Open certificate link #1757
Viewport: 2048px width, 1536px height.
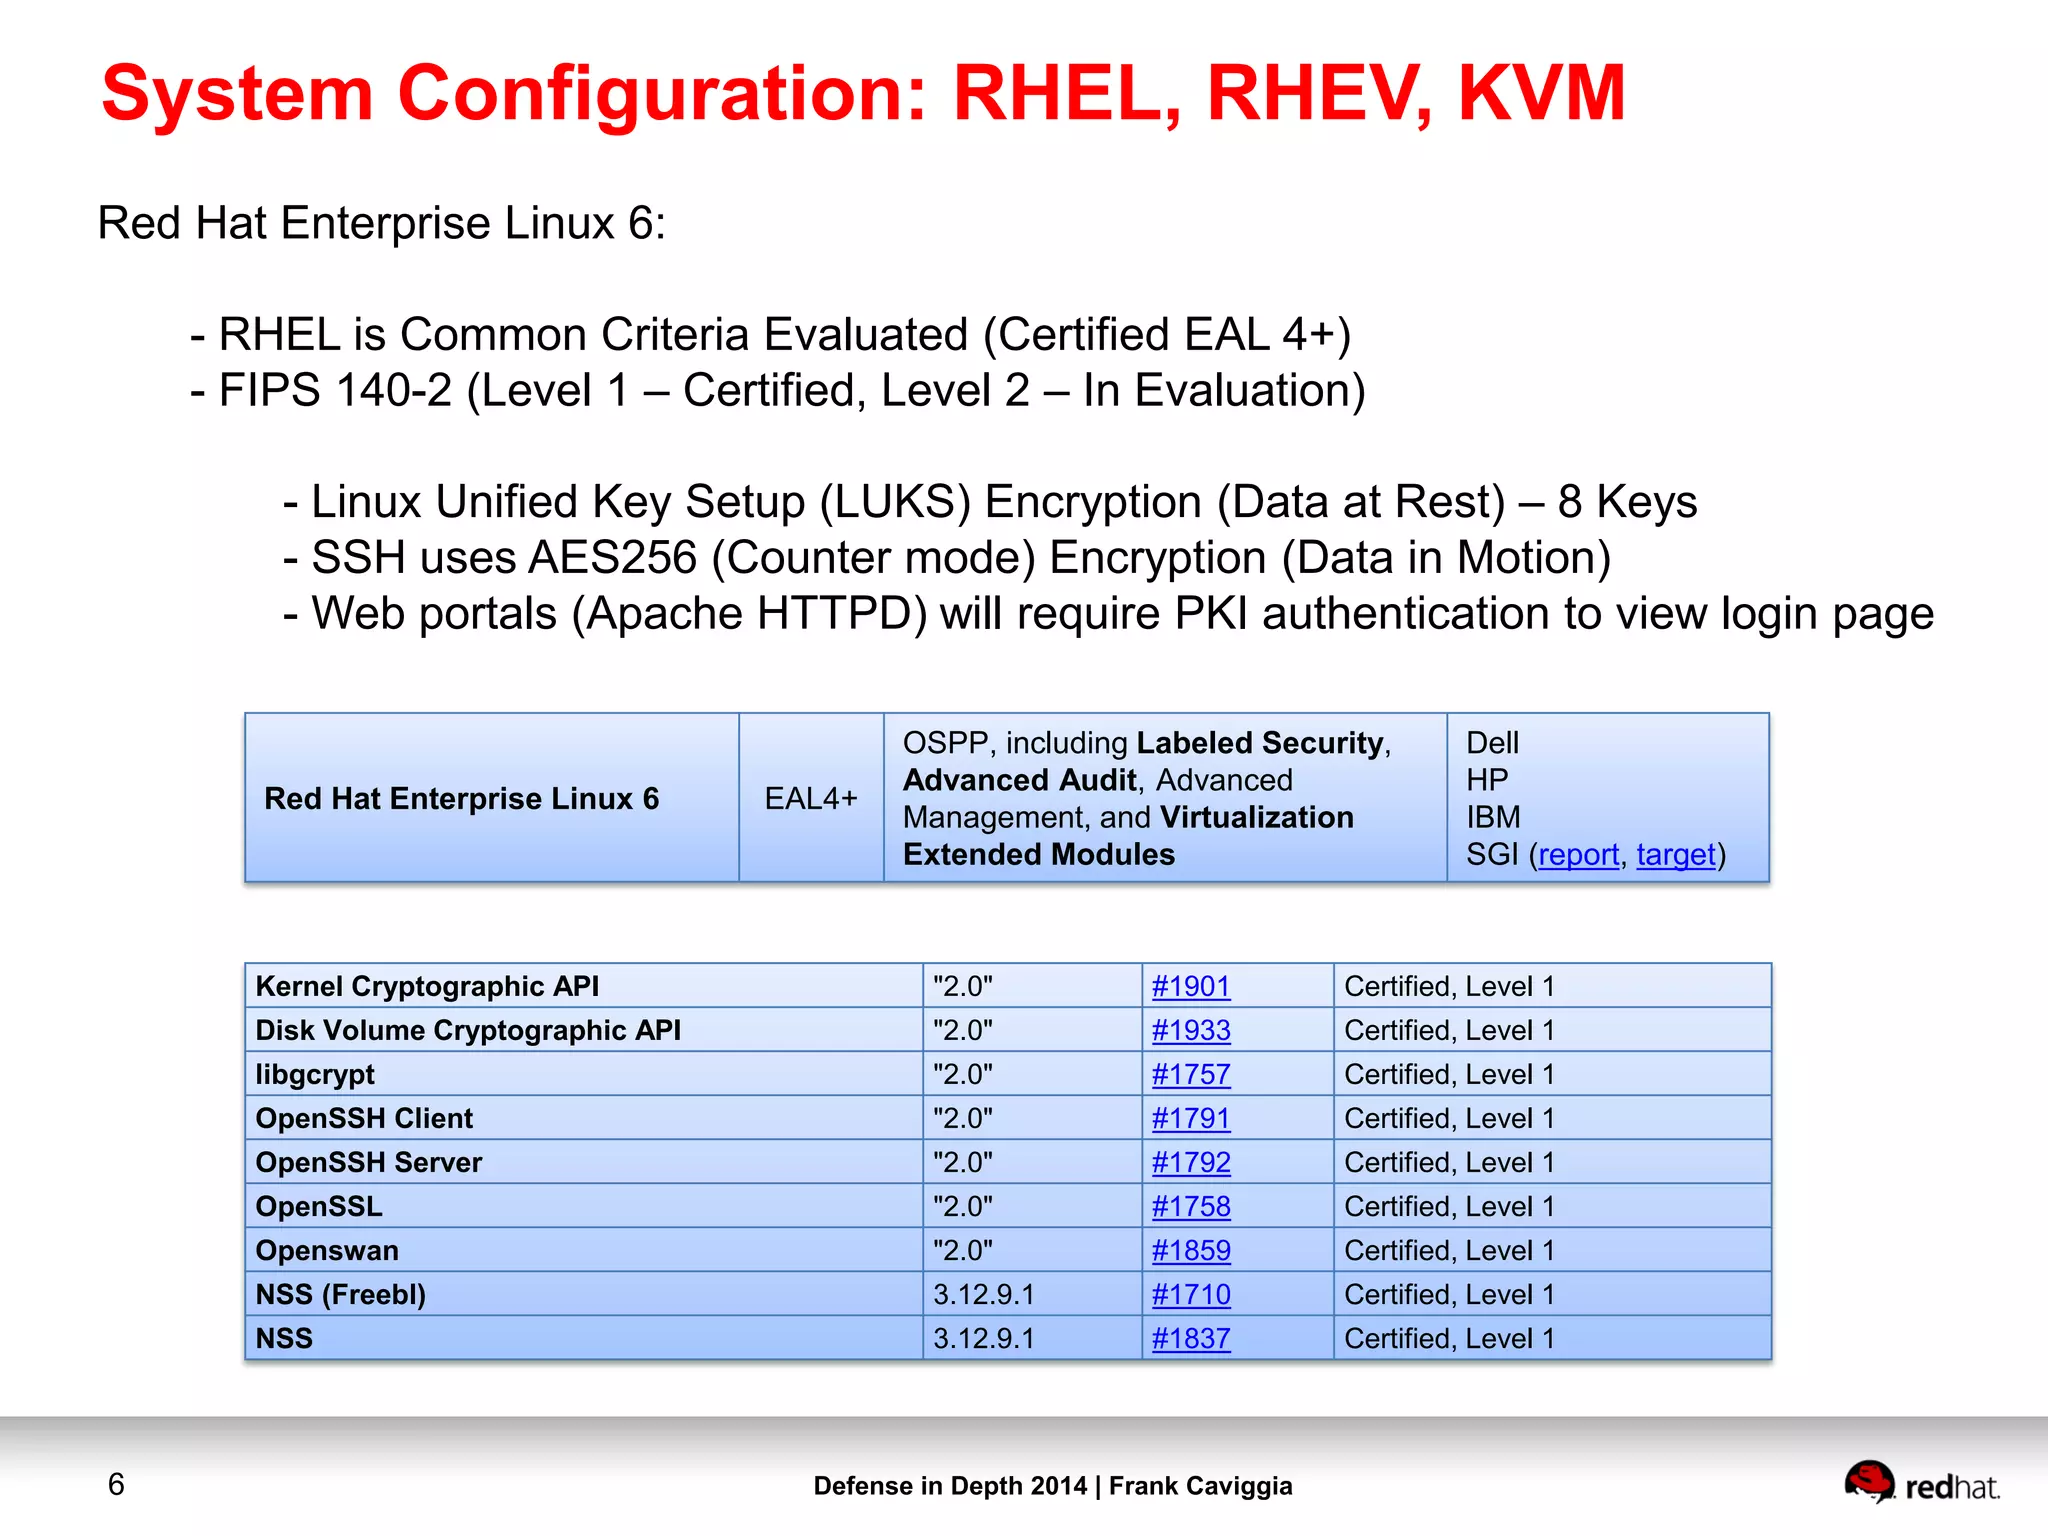[1191, 1074]
